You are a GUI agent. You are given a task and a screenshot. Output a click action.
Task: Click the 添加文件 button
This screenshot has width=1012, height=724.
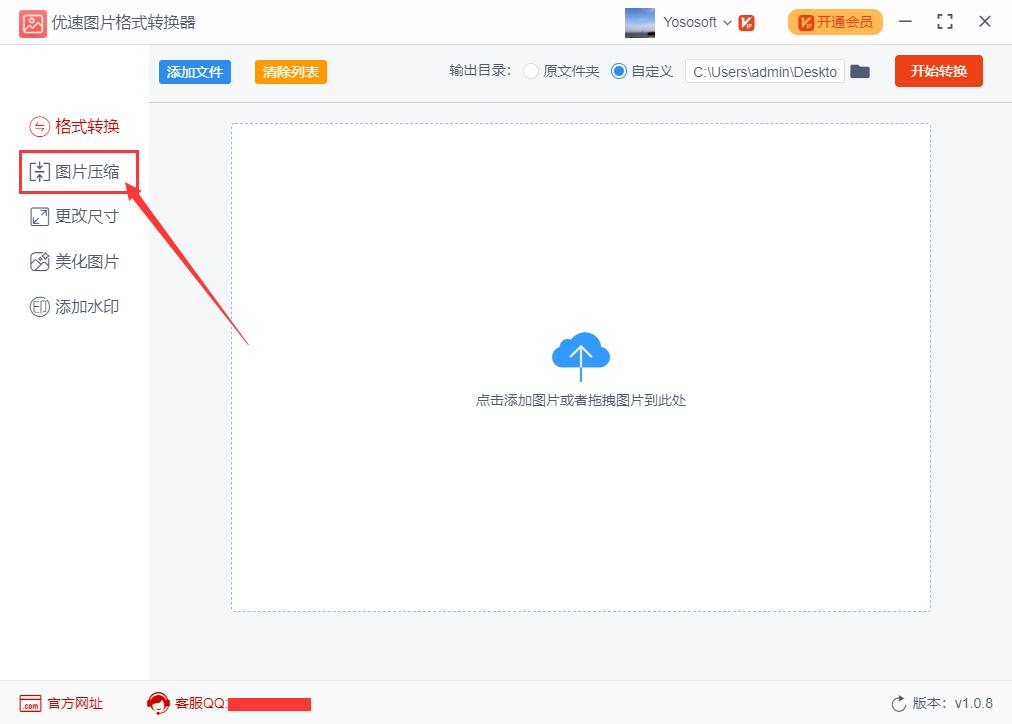194,71
